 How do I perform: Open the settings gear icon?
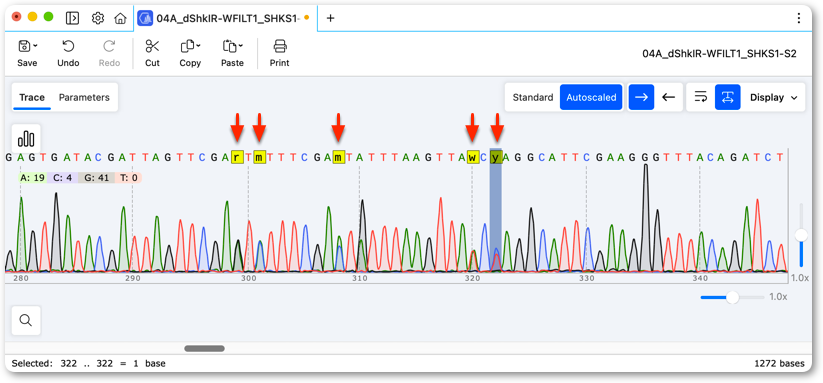98,18
